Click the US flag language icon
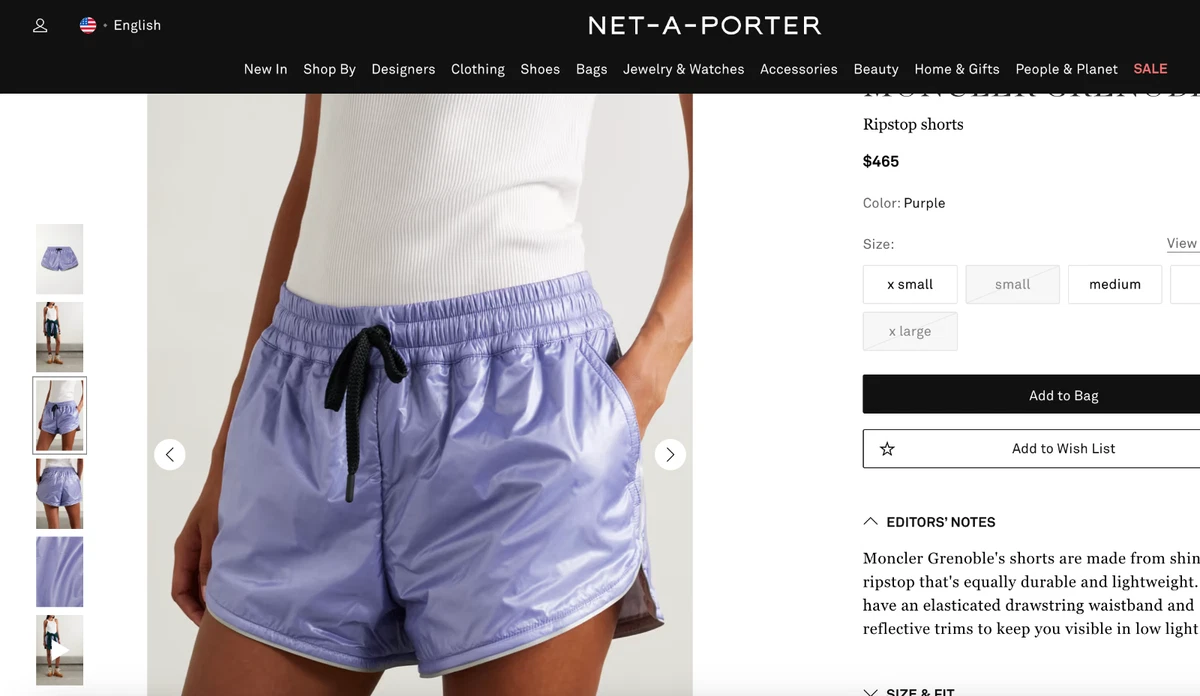The image size is (1200, 696). (88, 25)
